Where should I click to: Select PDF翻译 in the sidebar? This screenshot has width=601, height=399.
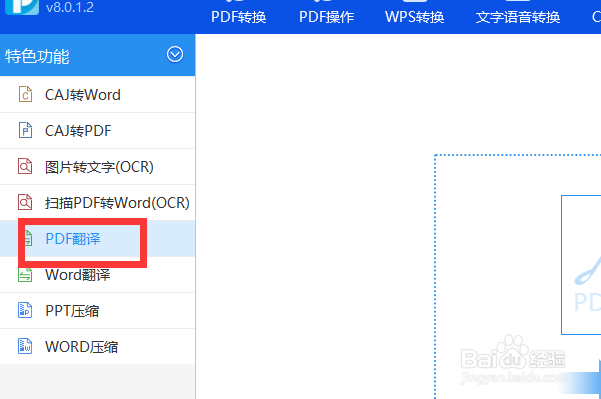tap(97, 238)
